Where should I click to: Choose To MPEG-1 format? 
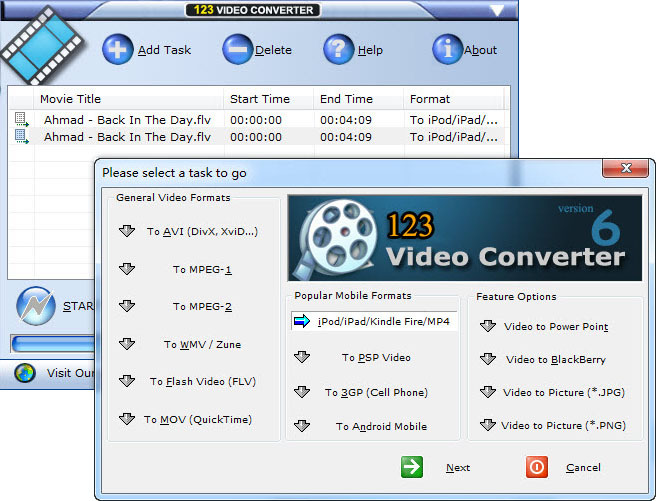coord(202,269)
